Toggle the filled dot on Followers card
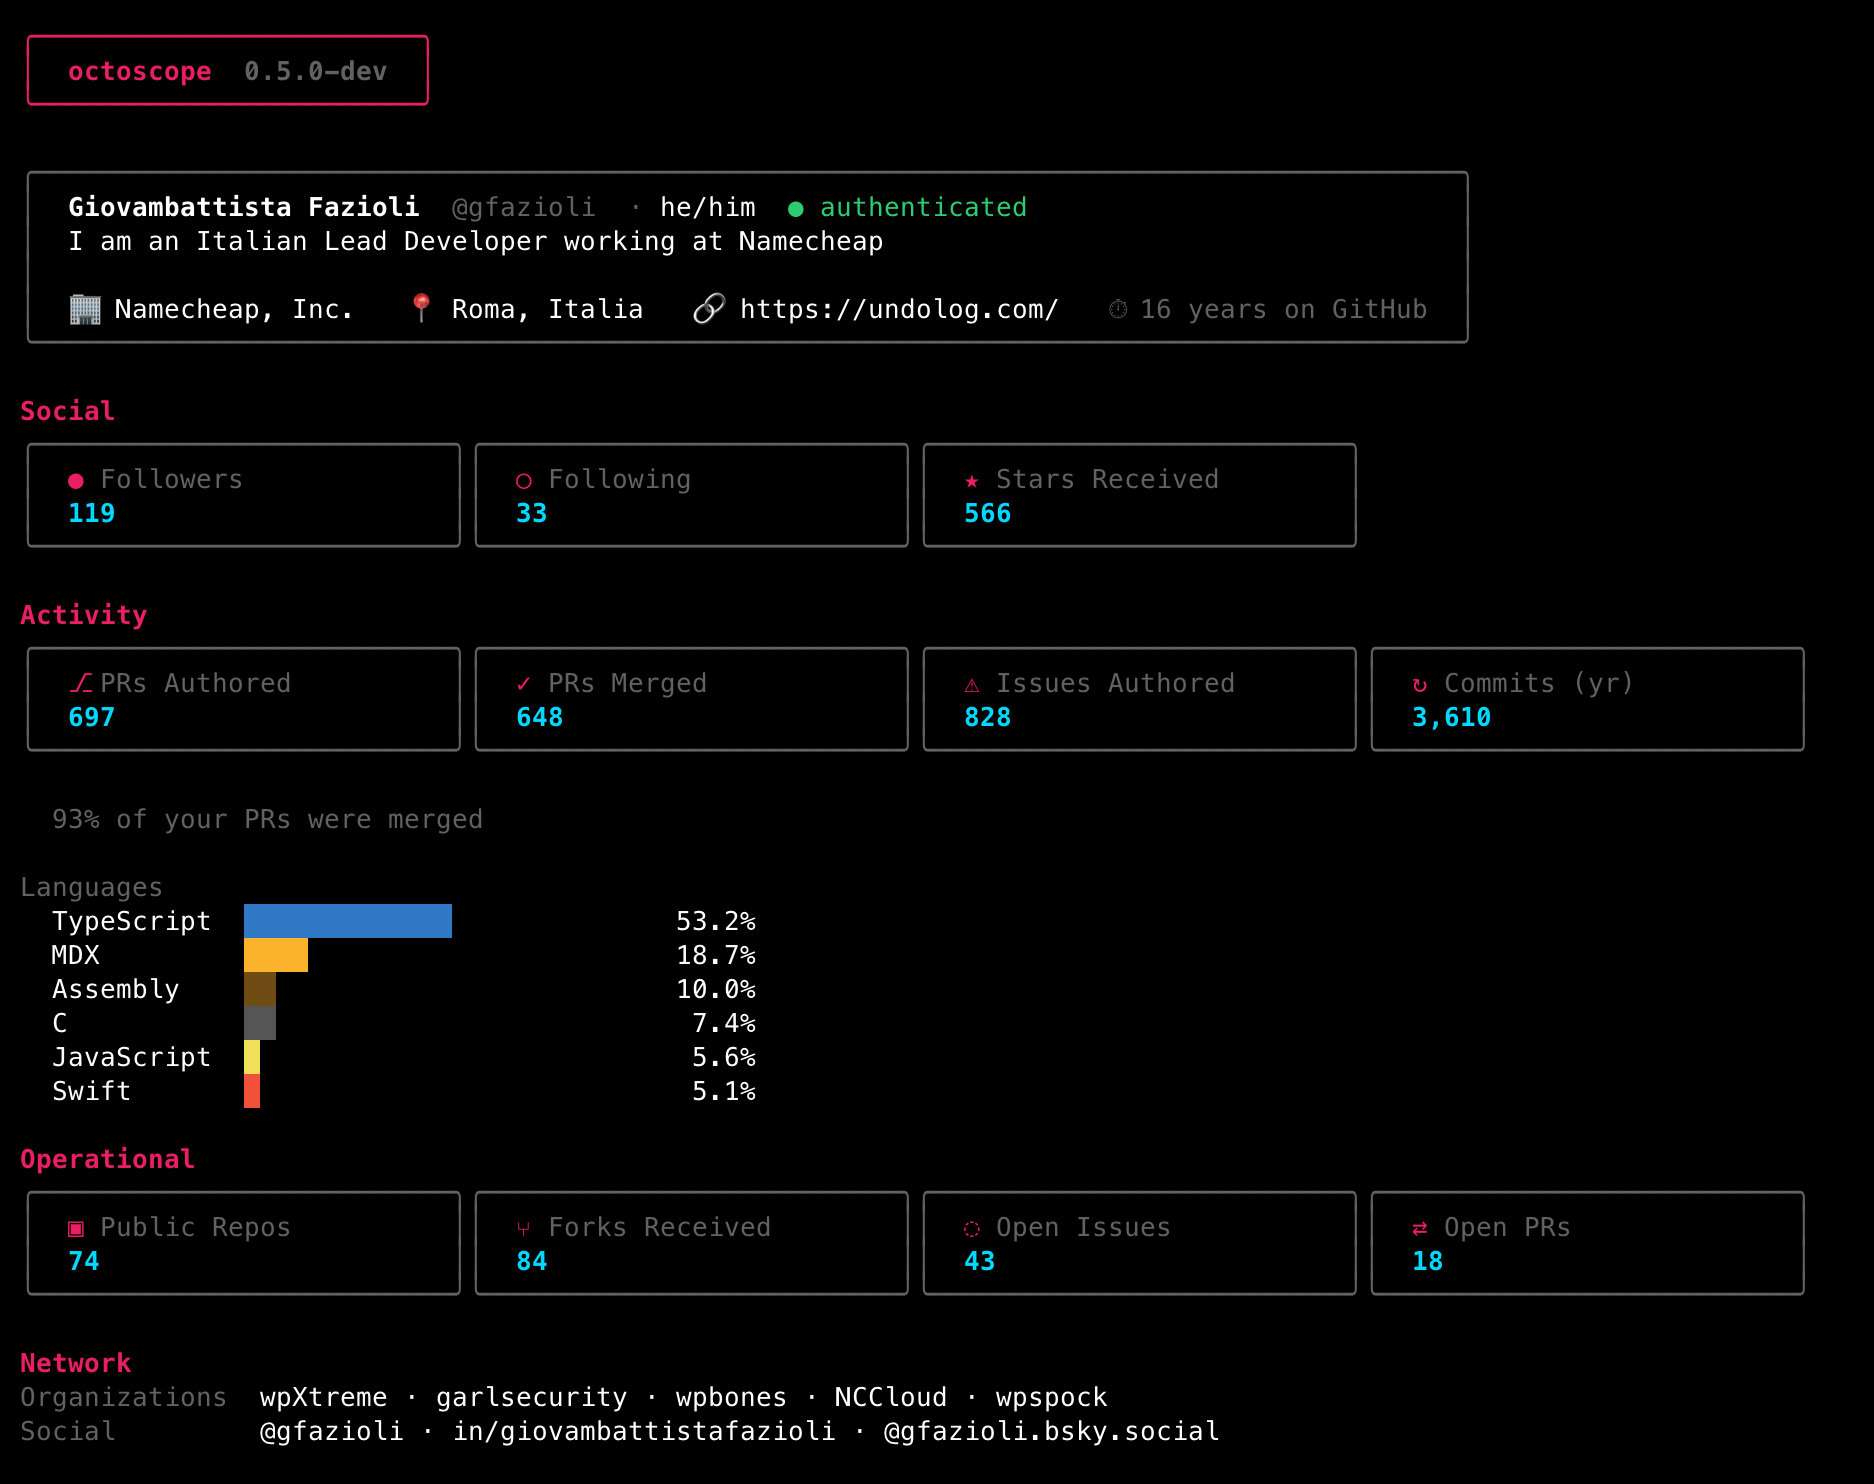Image resolution: width=1874 pixels, height=1484 pixels. click(x=75, y=480)
